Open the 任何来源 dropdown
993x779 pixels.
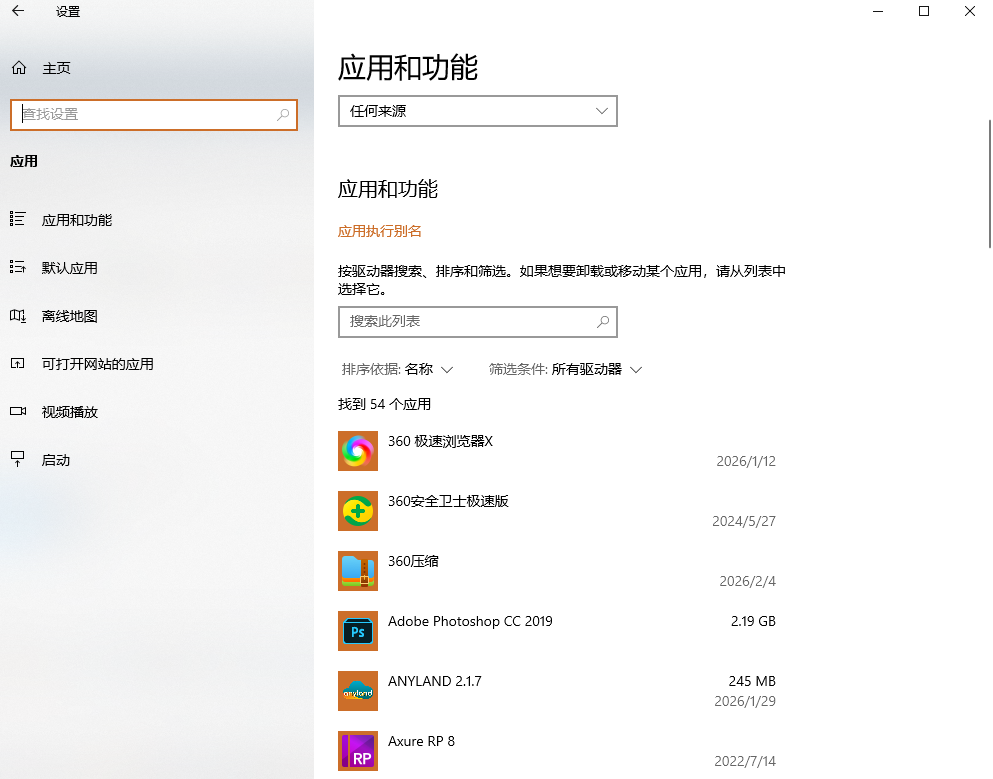[x=477, y=110]
